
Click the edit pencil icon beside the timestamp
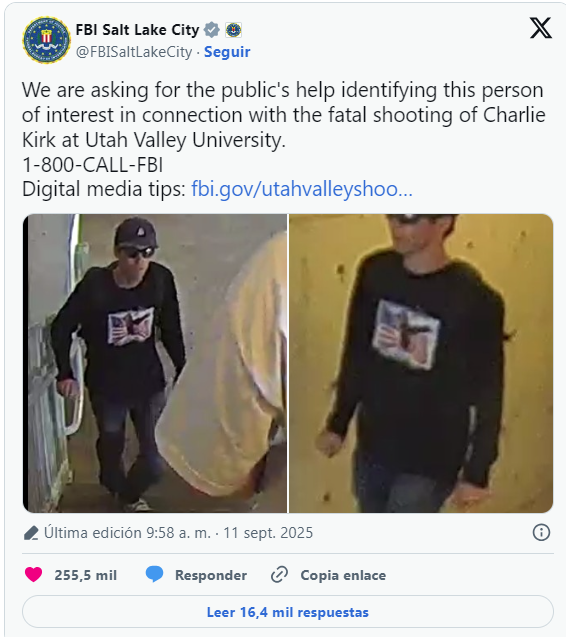pyautogui.click(x=31, y=533)
